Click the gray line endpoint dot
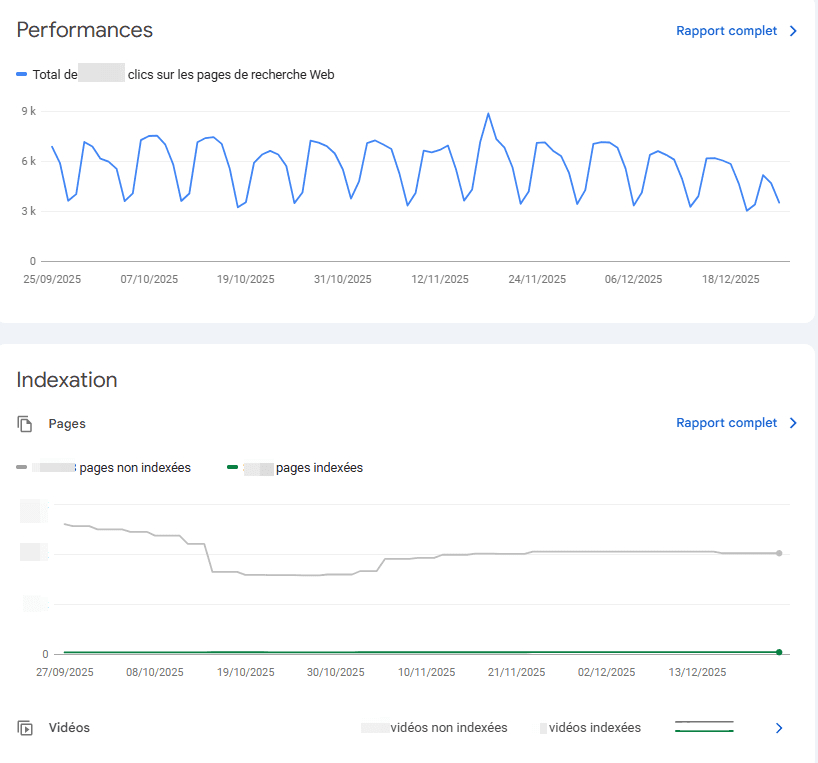The image size is (818, 763). pos(778,552)
